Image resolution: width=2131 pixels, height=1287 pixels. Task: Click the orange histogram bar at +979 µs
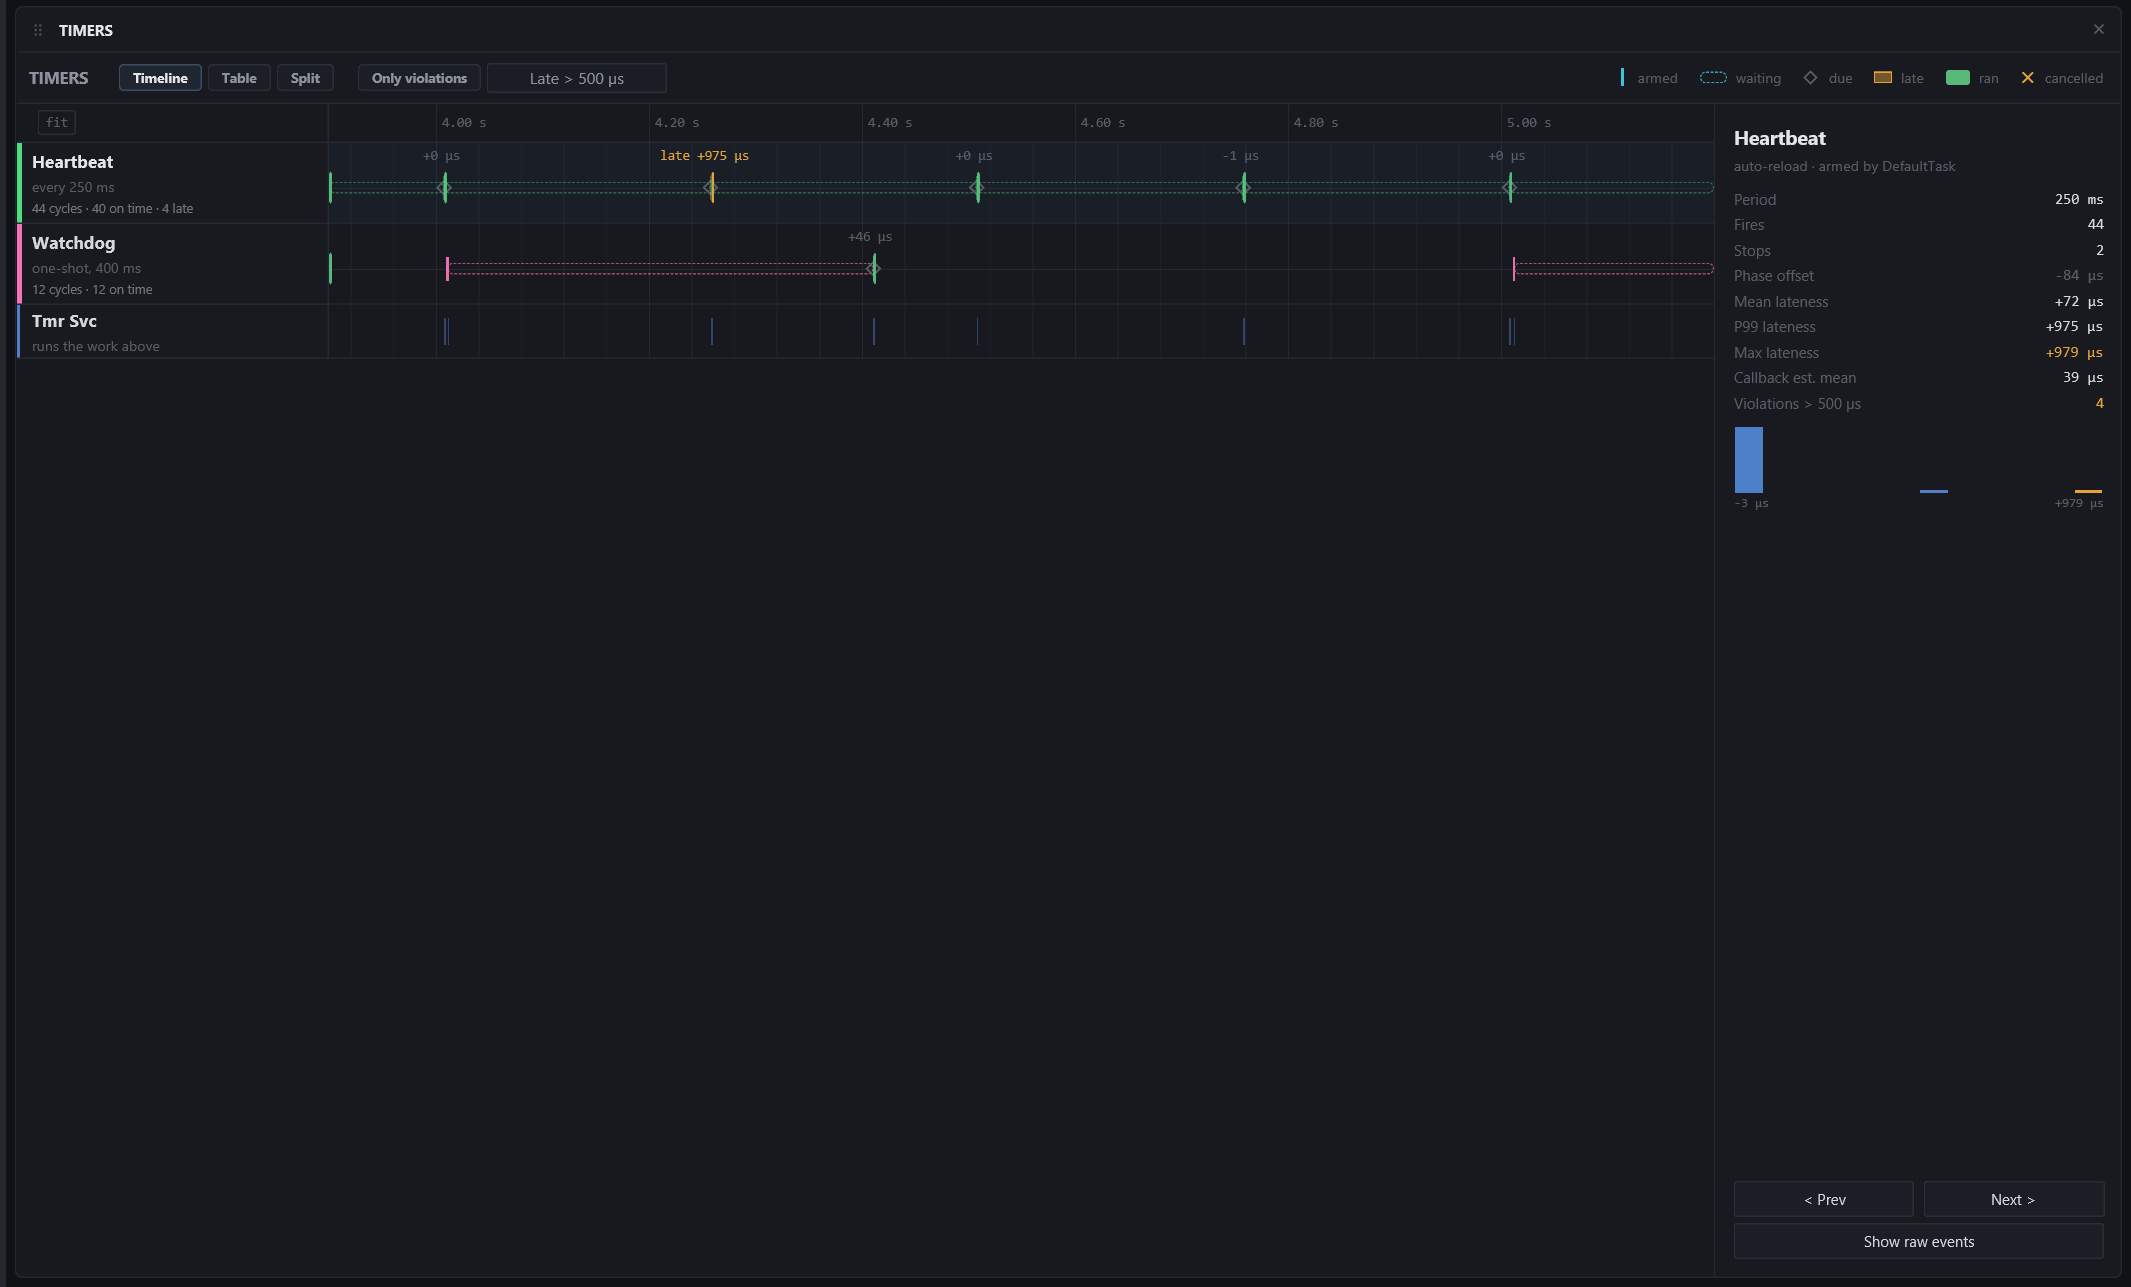coord(2088,491)
